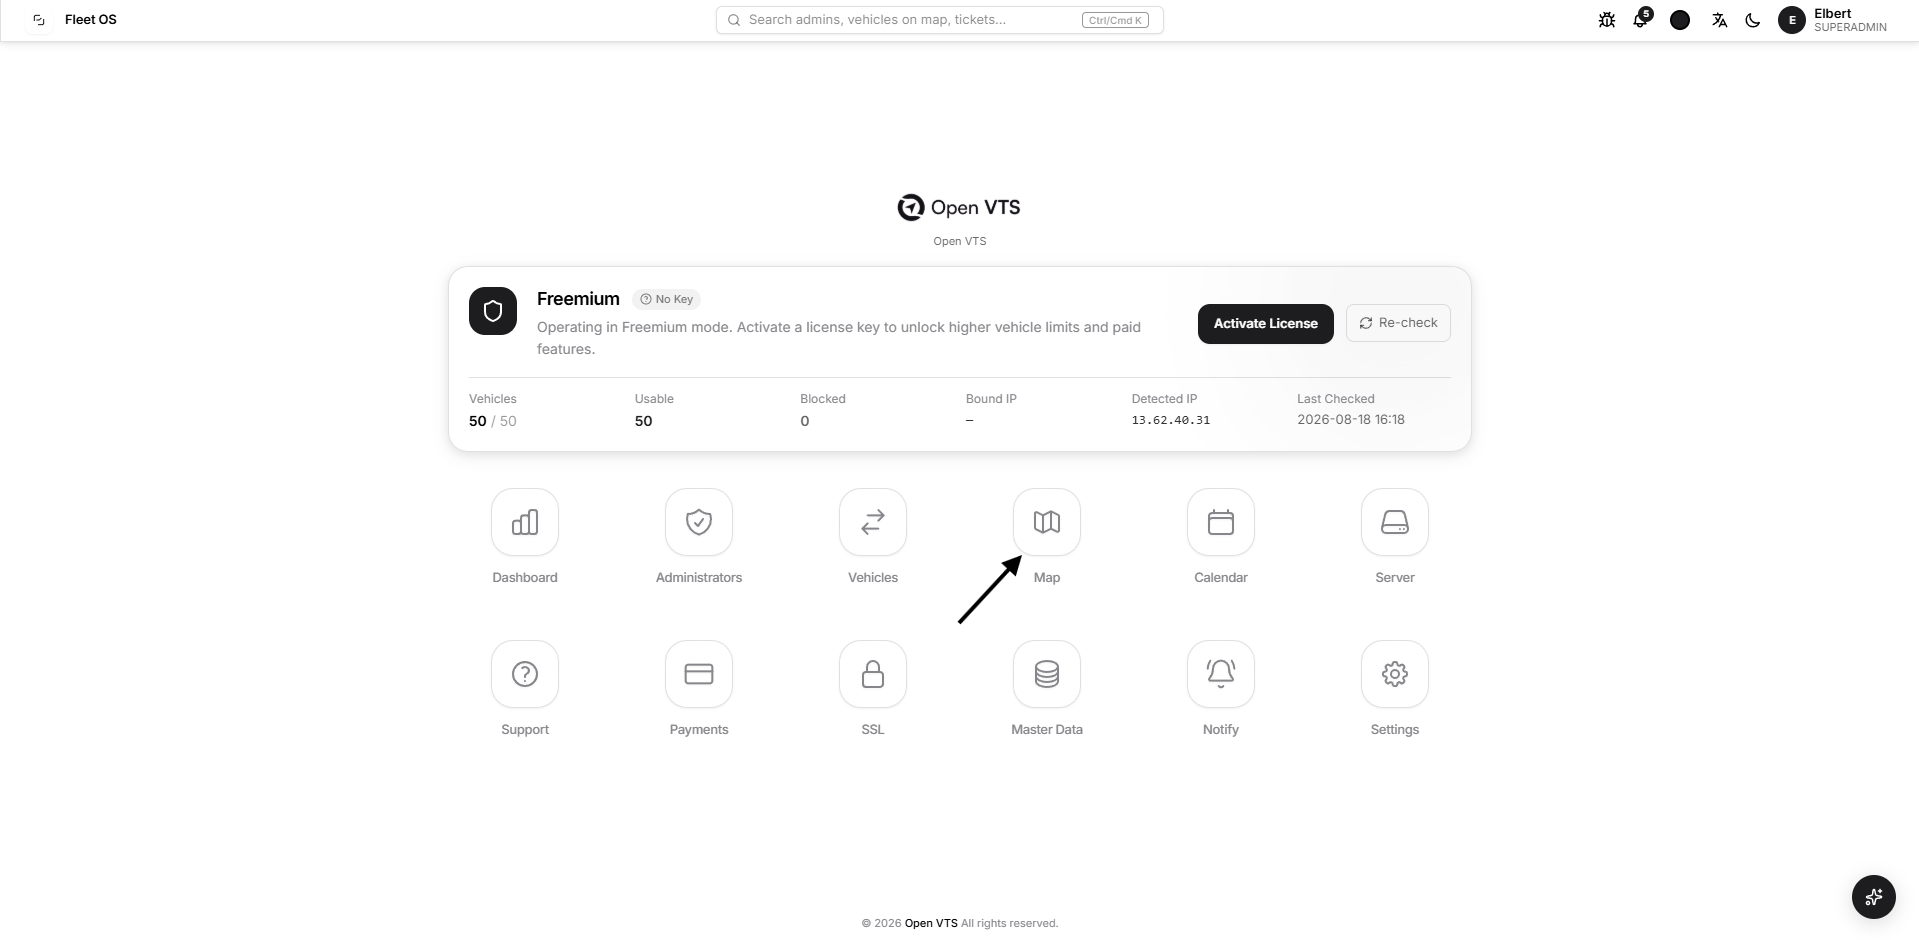Open the Calendar tile
This screenshot has width=1919, height=940.
[1221, 522]
